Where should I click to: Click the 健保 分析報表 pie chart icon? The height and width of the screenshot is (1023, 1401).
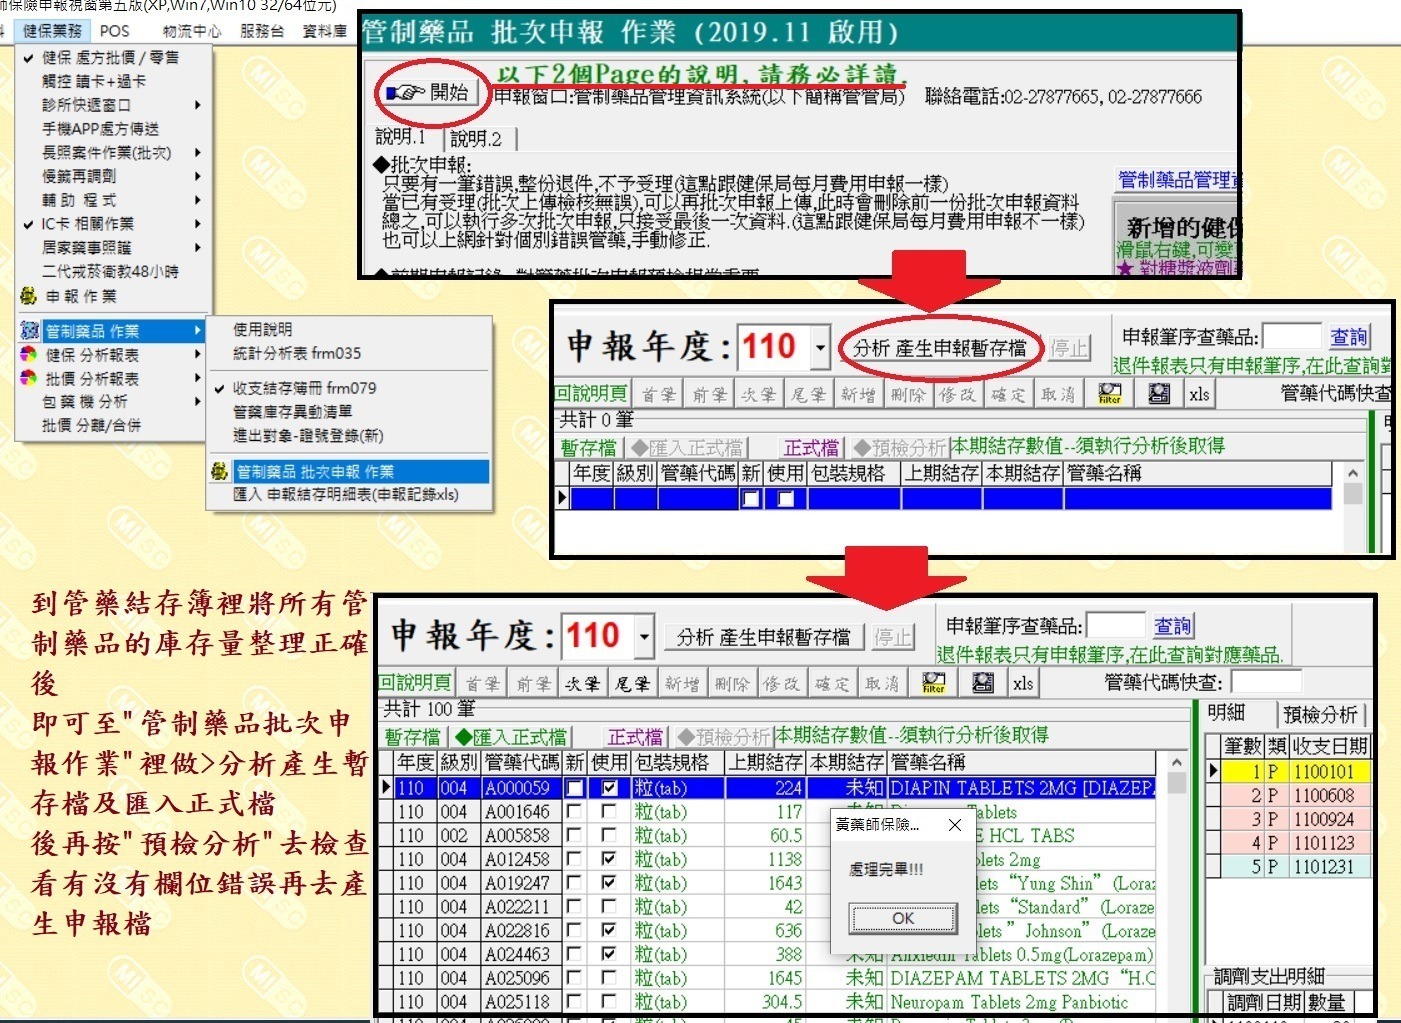pos(29,355)
